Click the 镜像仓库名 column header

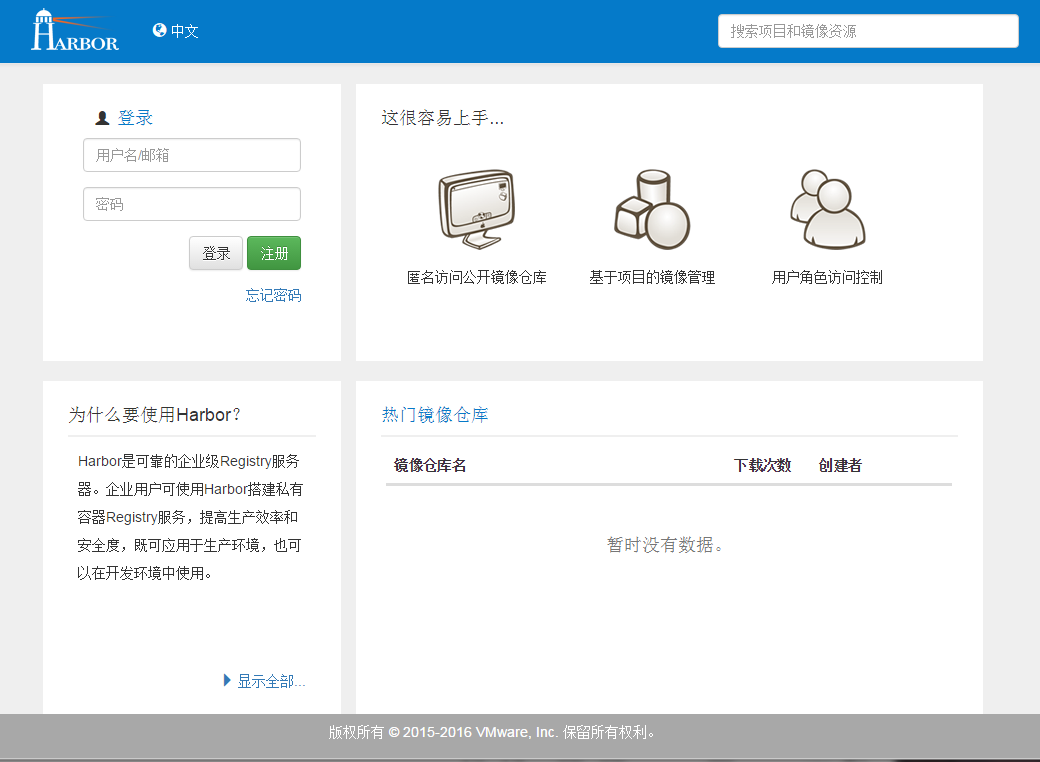430,466
